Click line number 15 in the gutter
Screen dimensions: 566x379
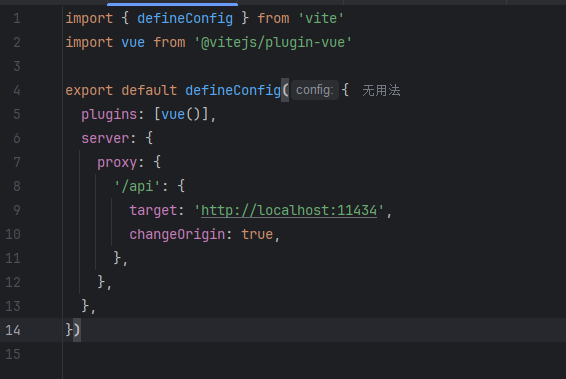13,354
